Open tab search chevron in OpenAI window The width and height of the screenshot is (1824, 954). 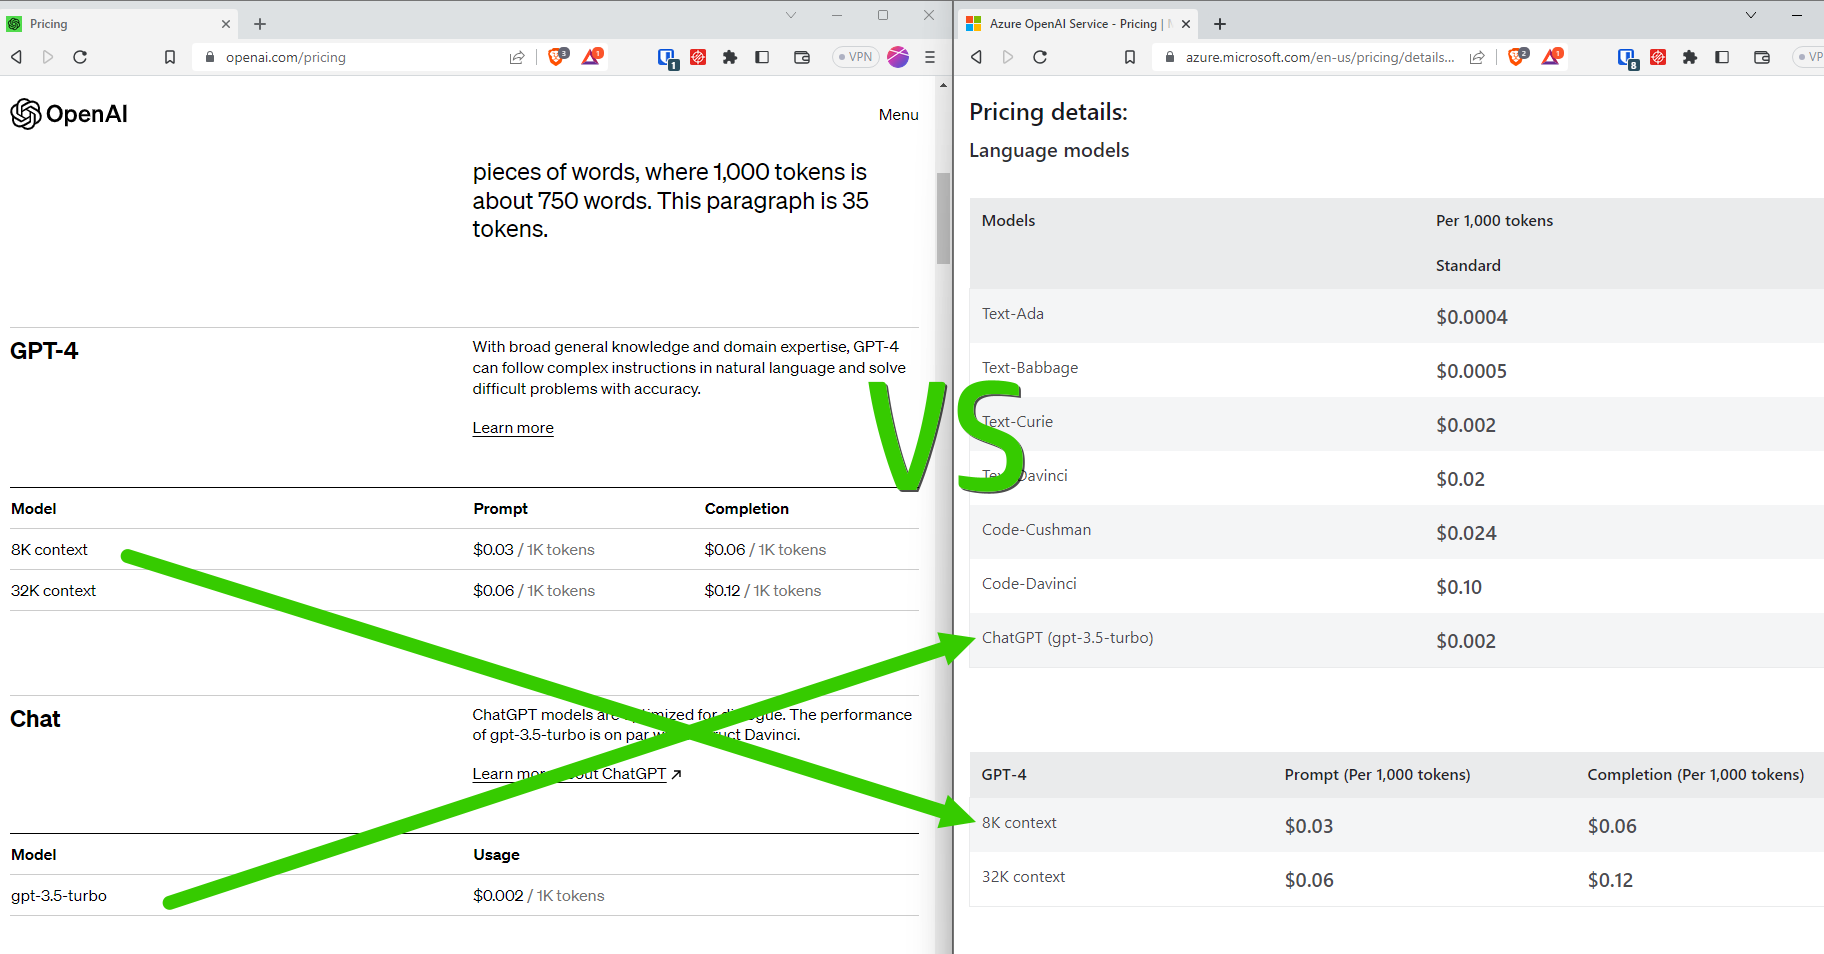point(791,15)
